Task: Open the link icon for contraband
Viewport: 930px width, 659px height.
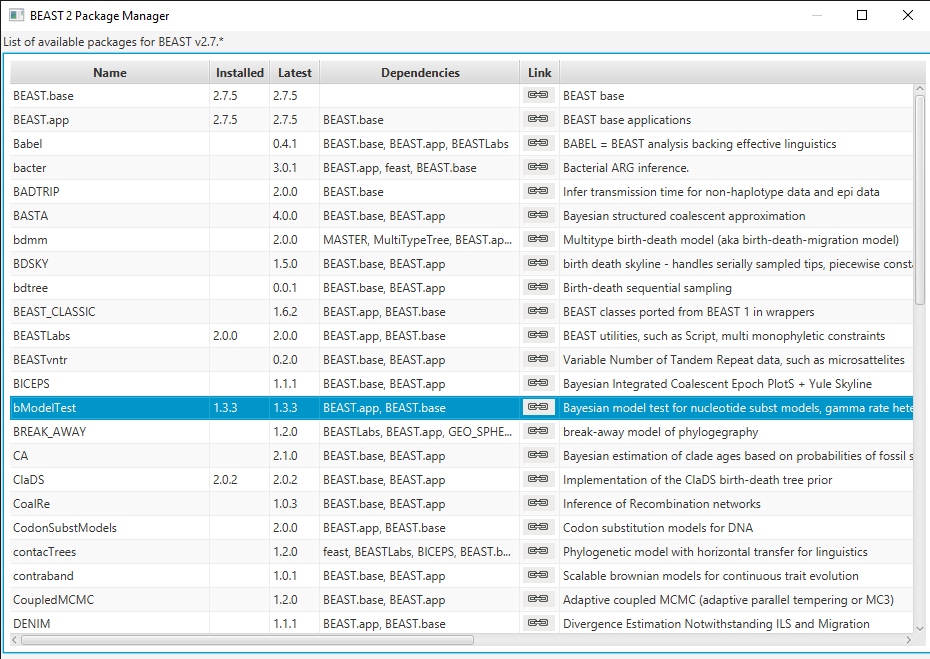Action: coord(538,575)
